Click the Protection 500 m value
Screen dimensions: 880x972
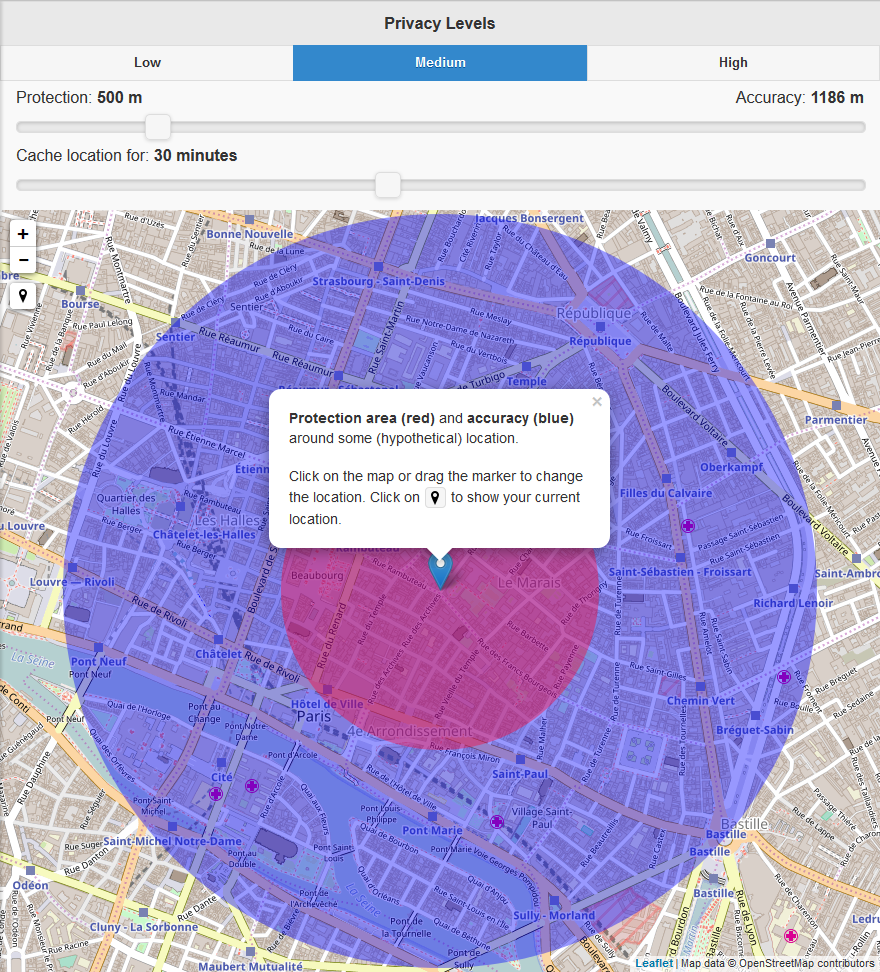120,97
